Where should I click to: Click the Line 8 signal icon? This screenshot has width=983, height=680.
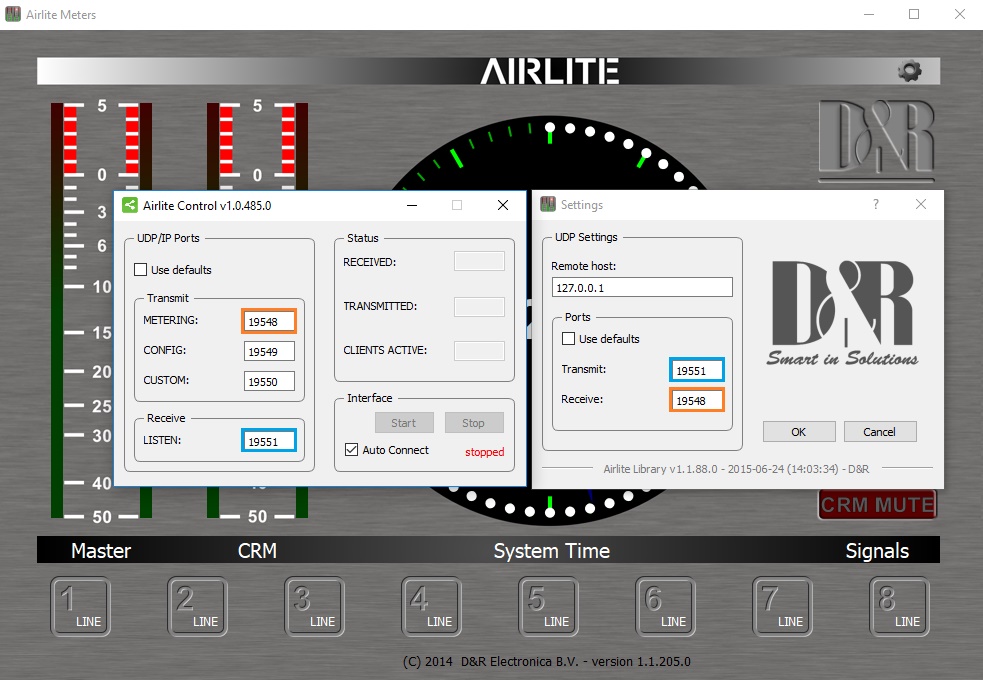[899, 607]
